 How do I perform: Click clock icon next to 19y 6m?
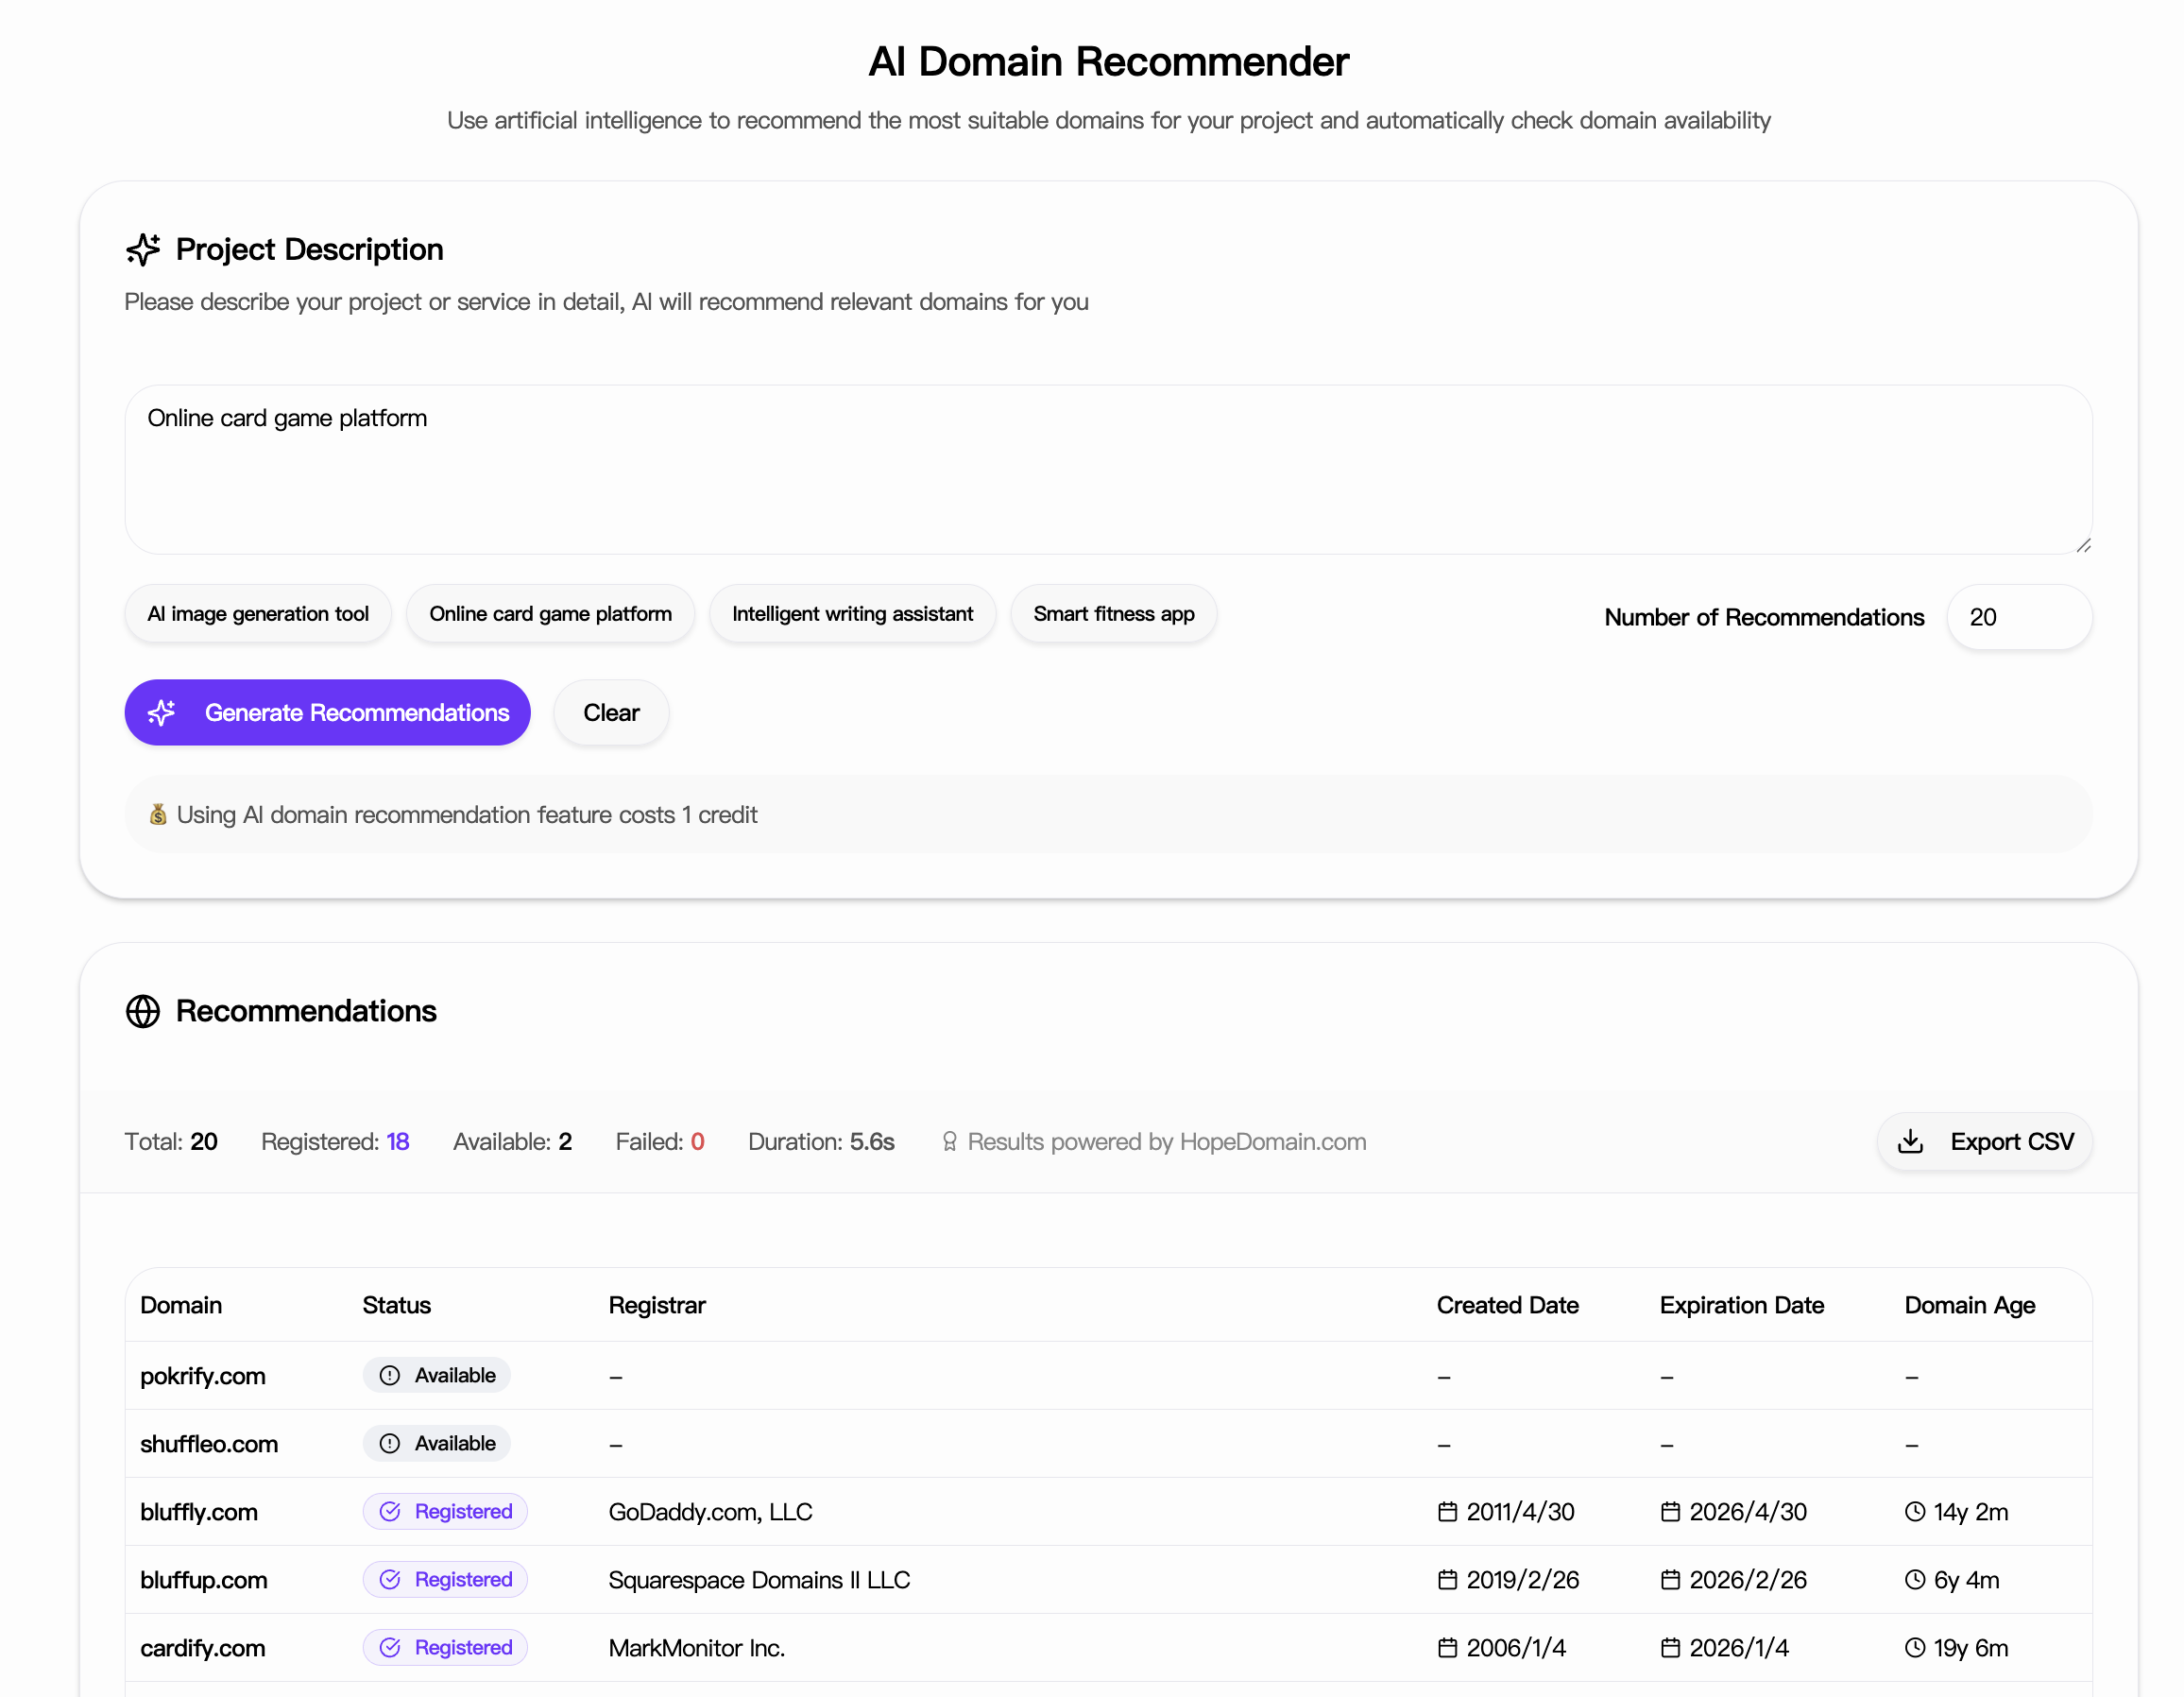click(1915, 1648)
